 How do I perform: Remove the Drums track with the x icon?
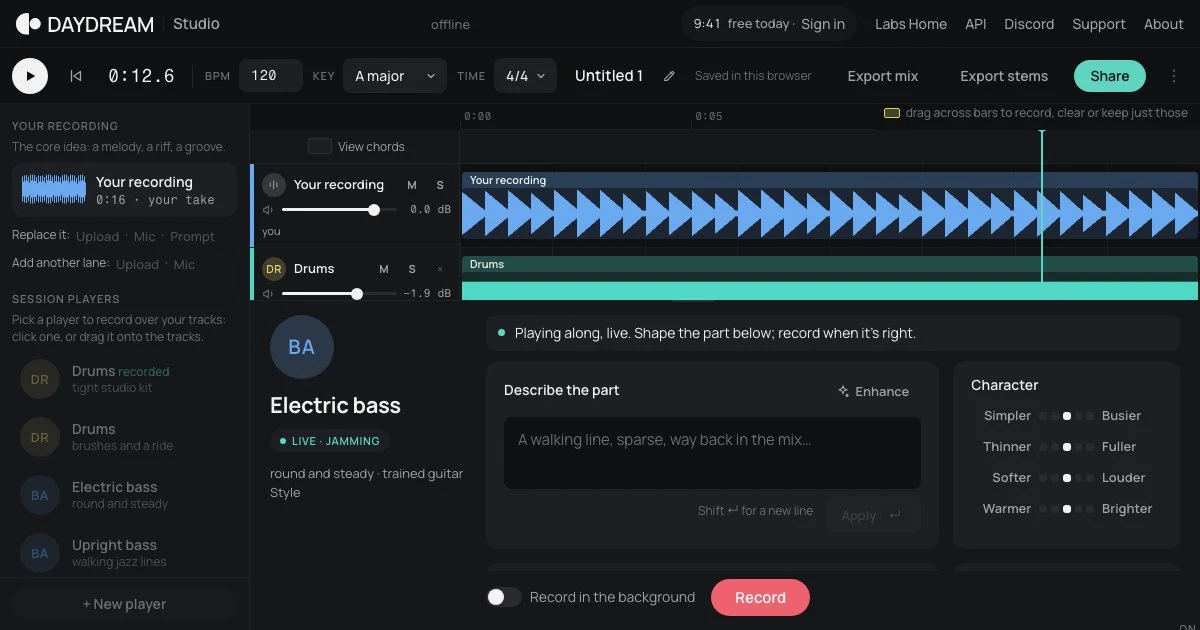point(440,269)
